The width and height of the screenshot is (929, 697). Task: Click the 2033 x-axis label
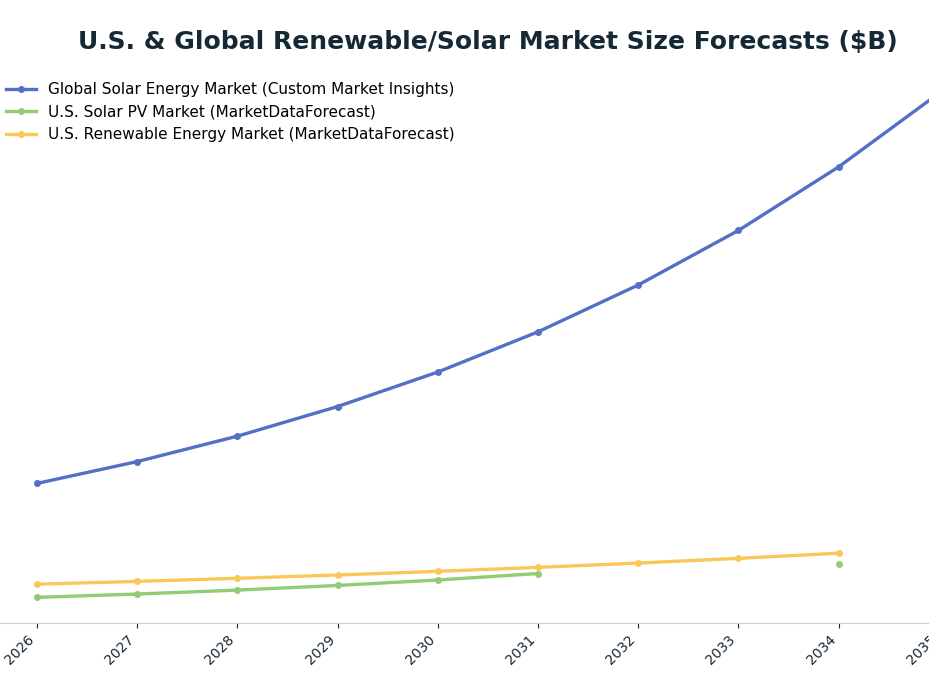(720, 649)
